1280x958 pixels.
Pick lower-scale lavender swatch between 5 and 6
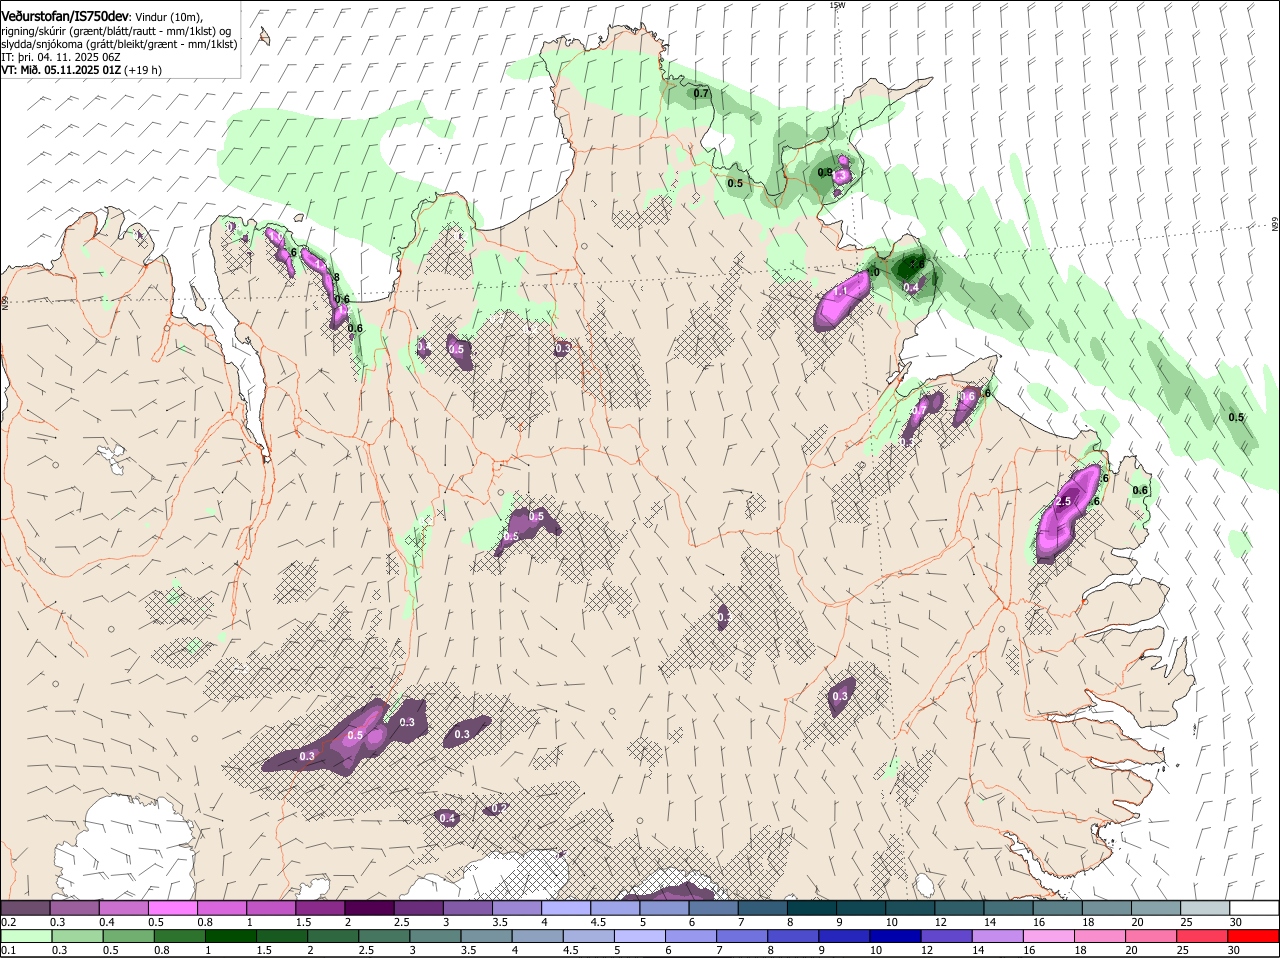point(640,936)
